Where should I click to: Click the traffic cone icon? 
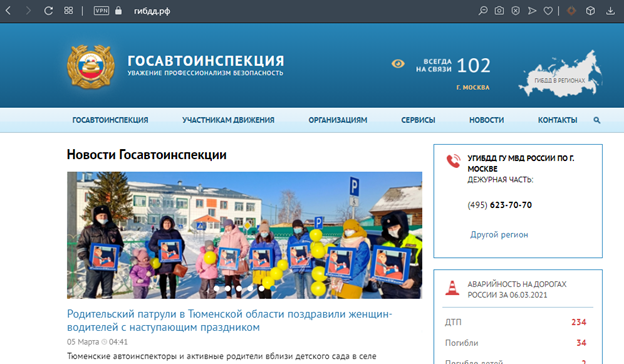(x=452, y=288)
